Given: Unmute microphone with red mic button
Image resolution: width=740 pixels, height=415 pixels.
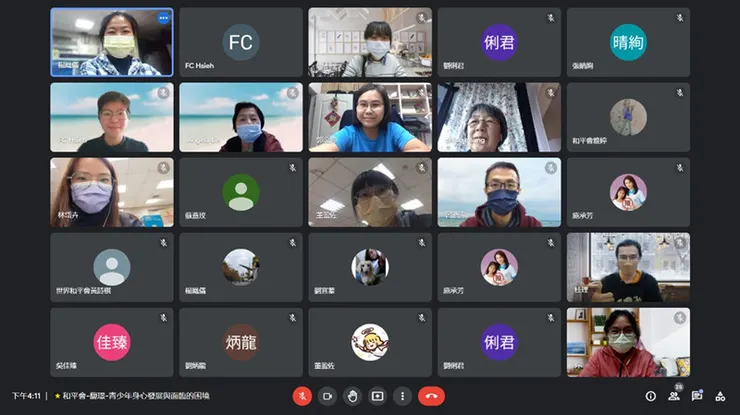Looking at the screenshot, I should click(x=302, y=396).
